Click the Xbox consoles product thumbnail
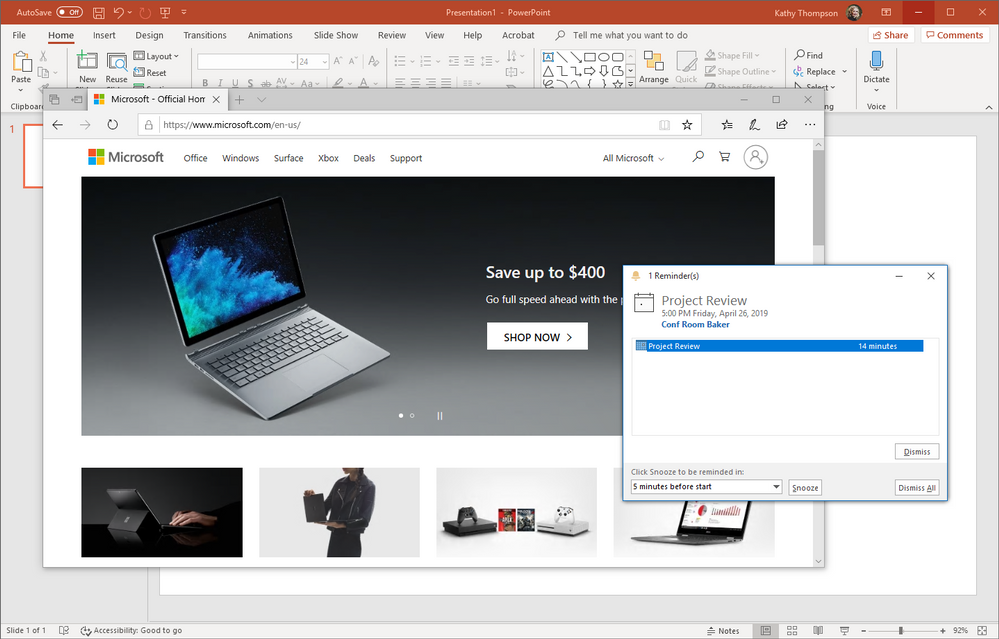 tap(517, 512)
